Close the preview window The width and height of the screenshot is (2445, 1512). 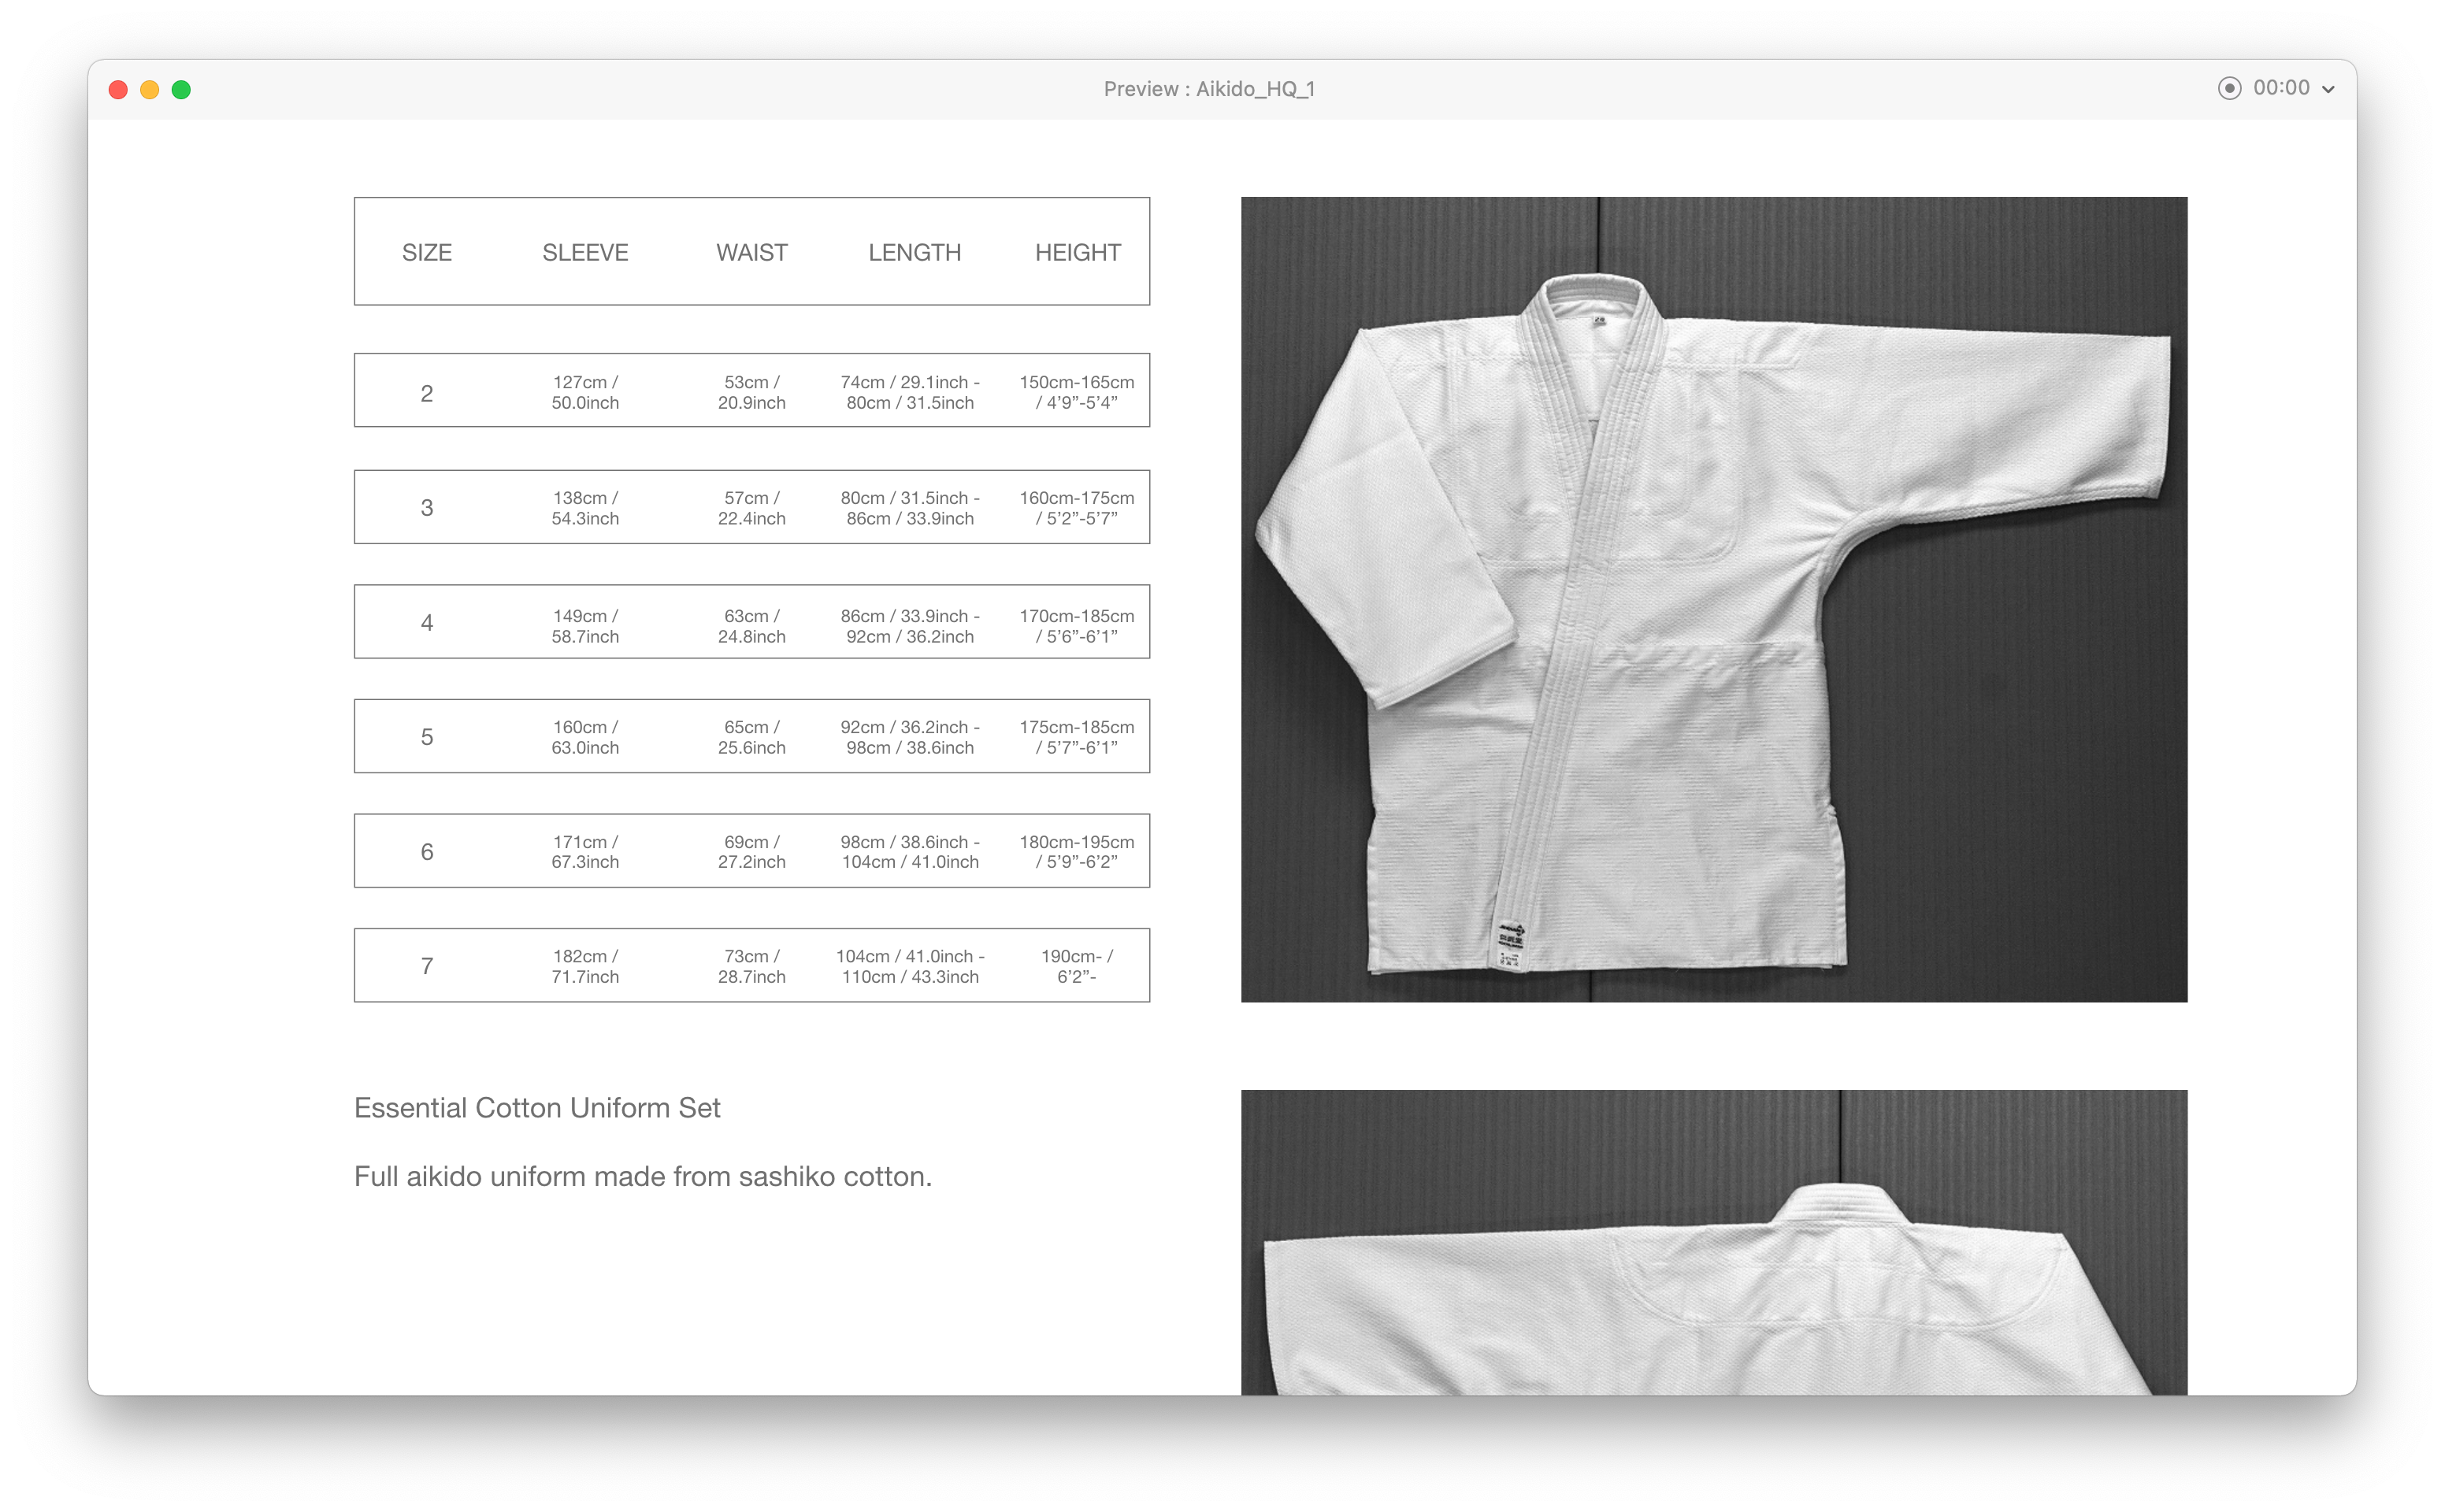[118, 90]
